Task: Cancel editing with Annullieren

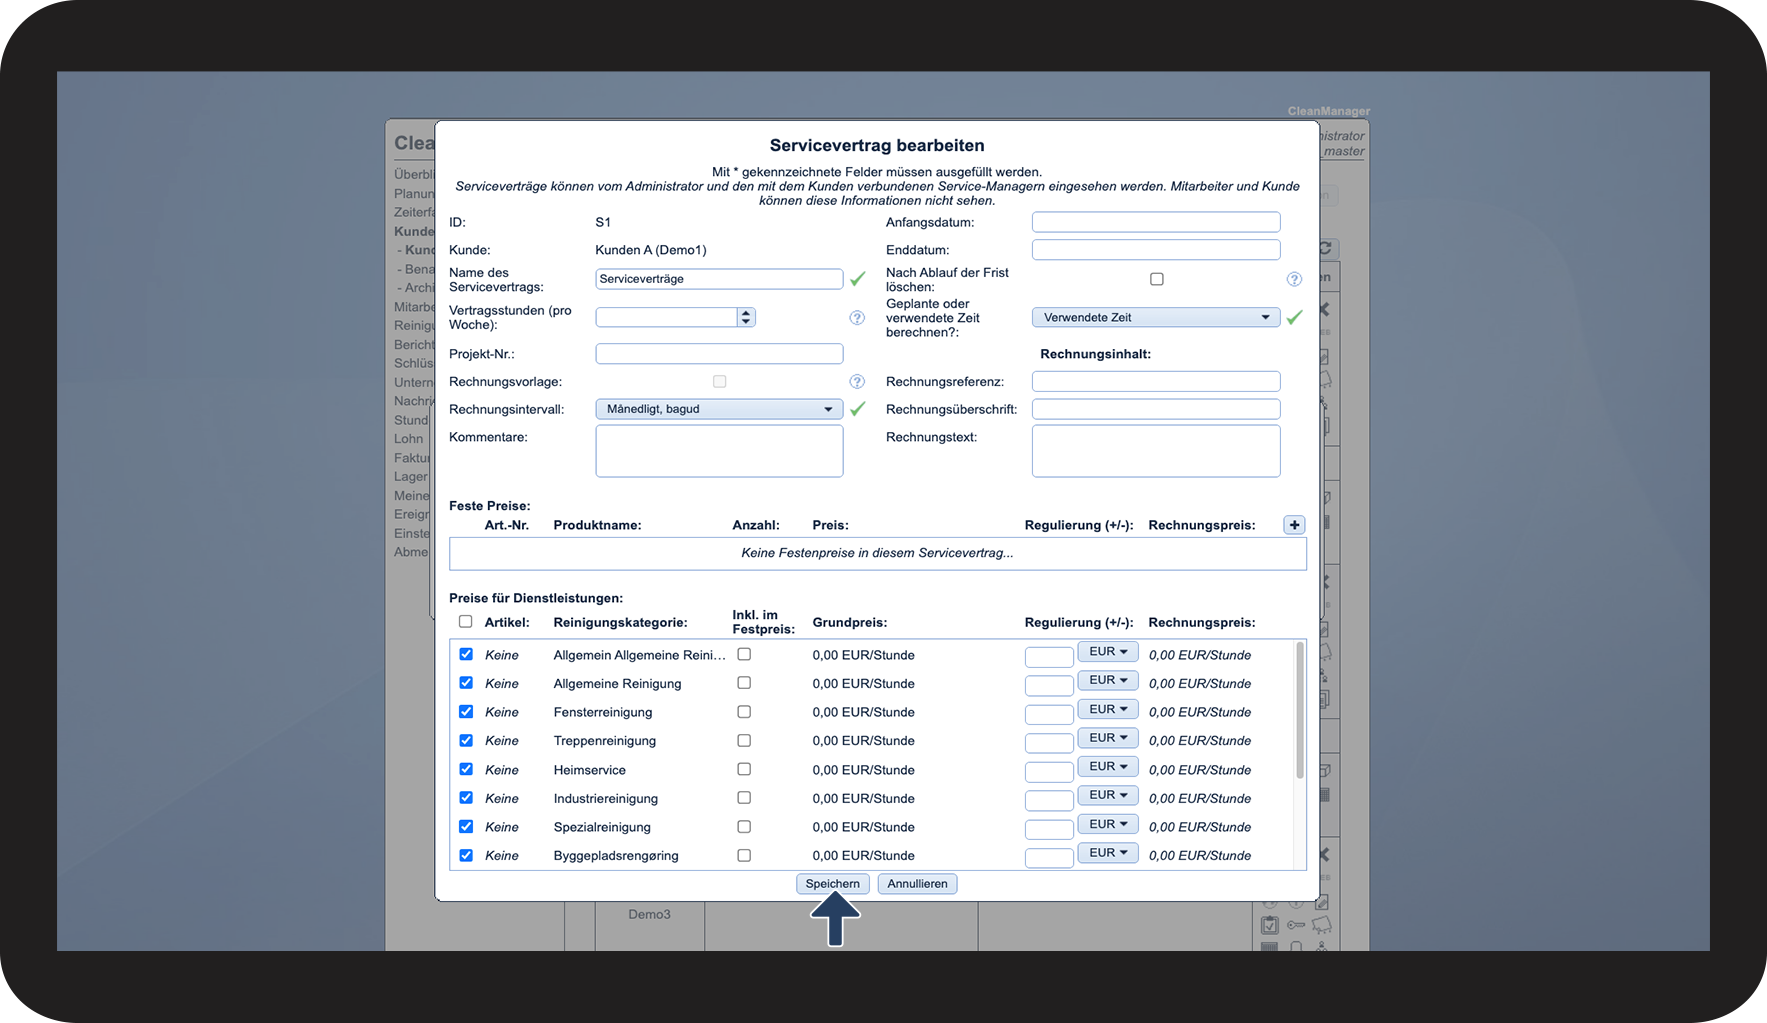Action: pos(917,884)
